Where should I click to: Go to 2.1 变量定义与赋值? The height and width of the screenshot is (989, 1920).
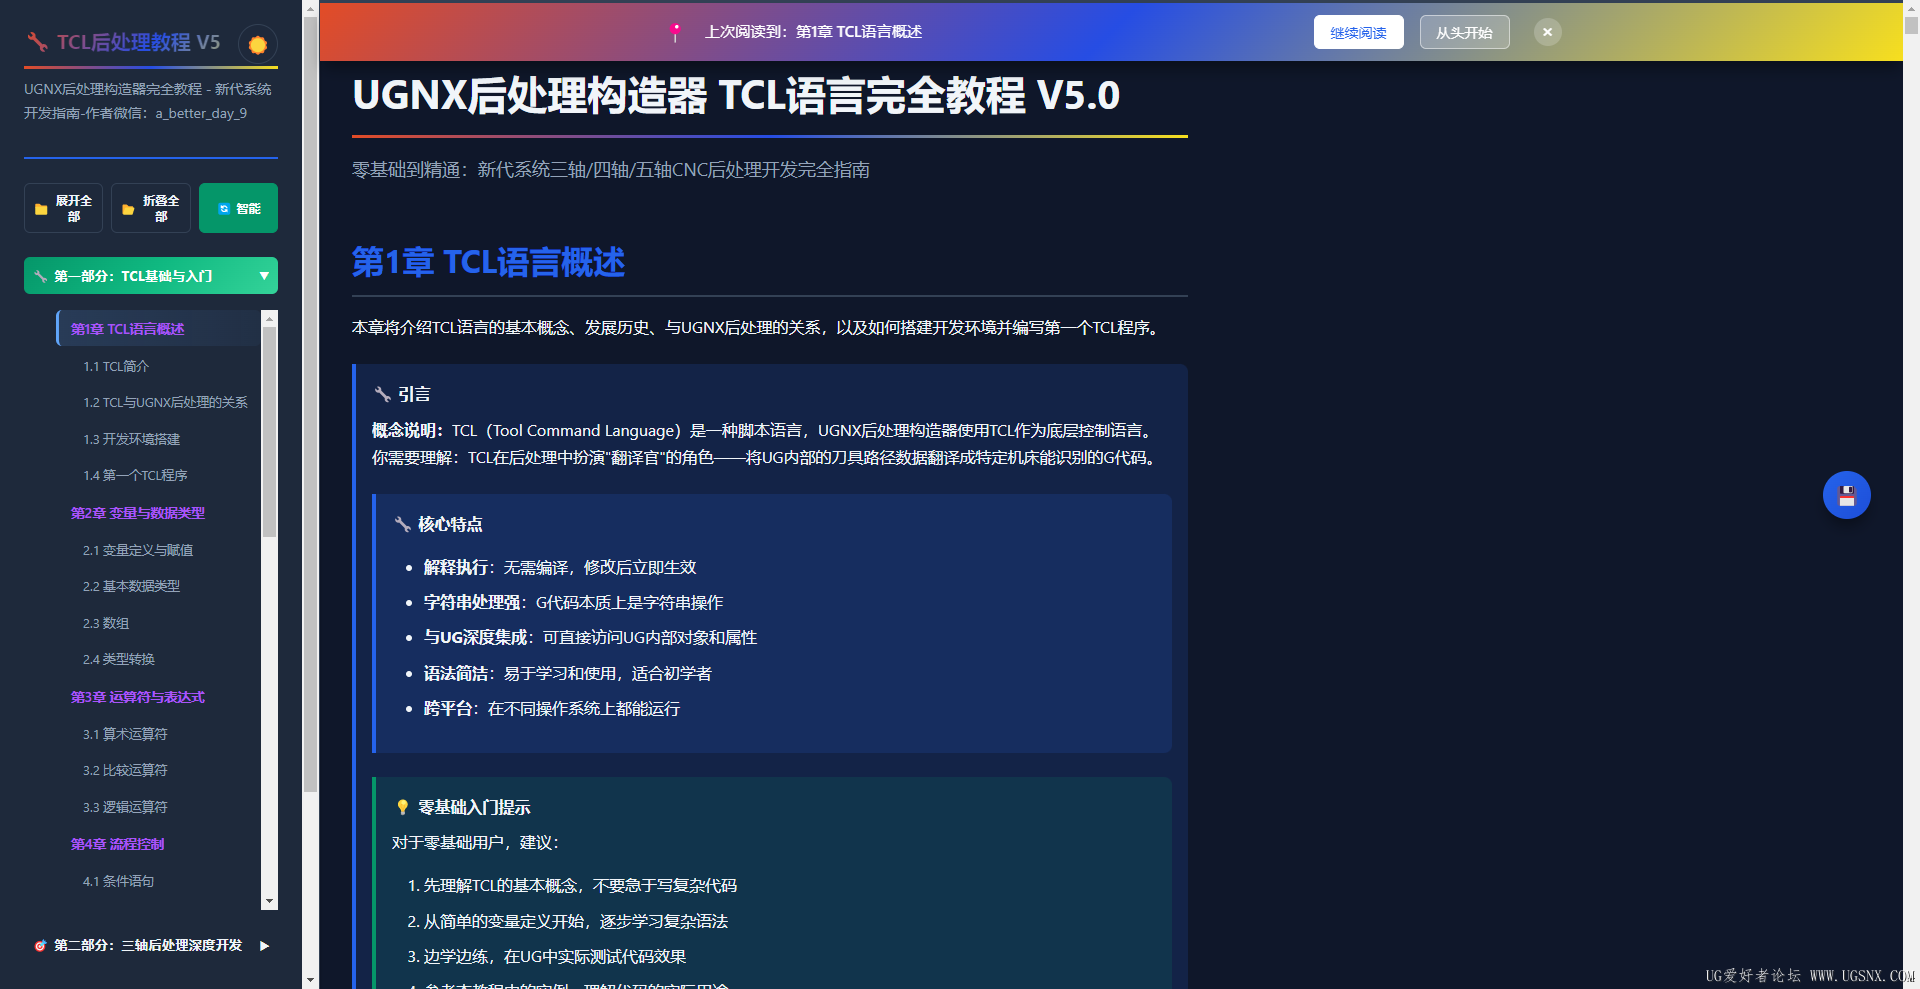coord(138,550)
